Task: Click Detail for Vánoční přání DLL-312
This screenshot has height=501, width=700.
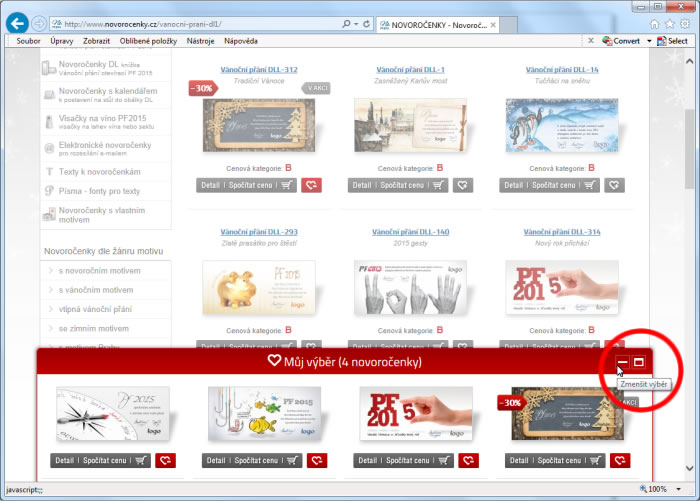Action: coord(210,185)
